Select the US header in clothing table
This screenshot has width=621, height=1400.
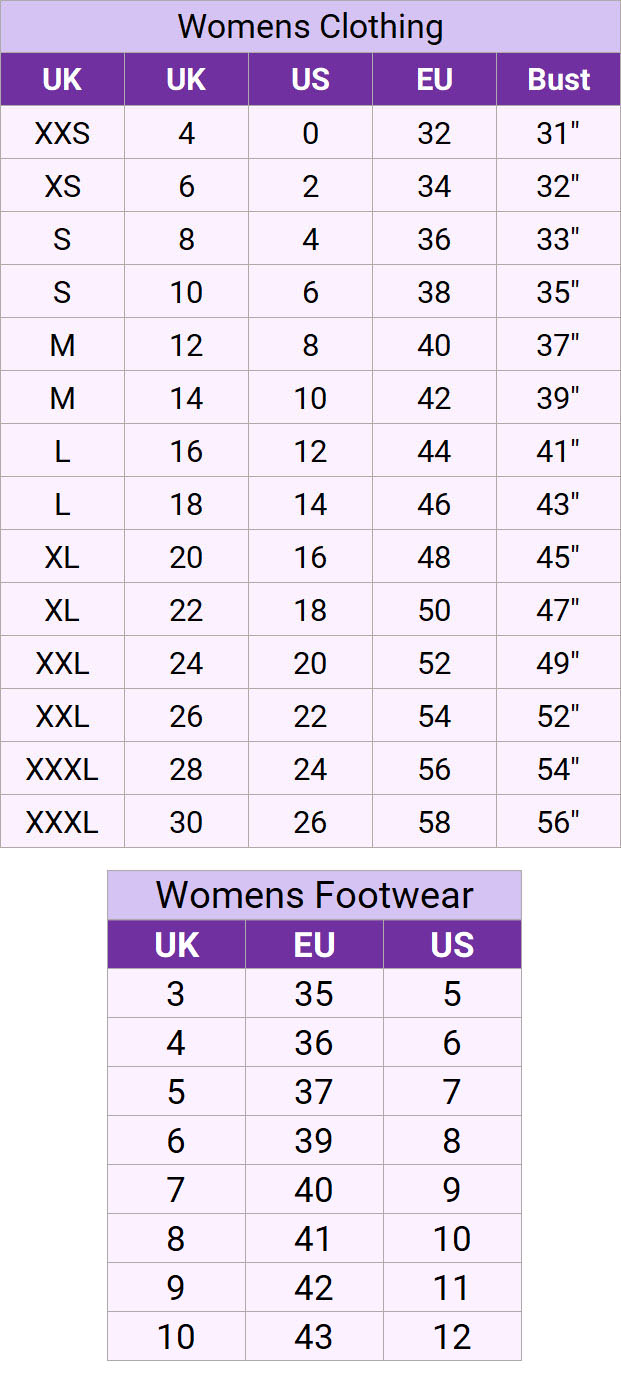(x=310, y=79)
